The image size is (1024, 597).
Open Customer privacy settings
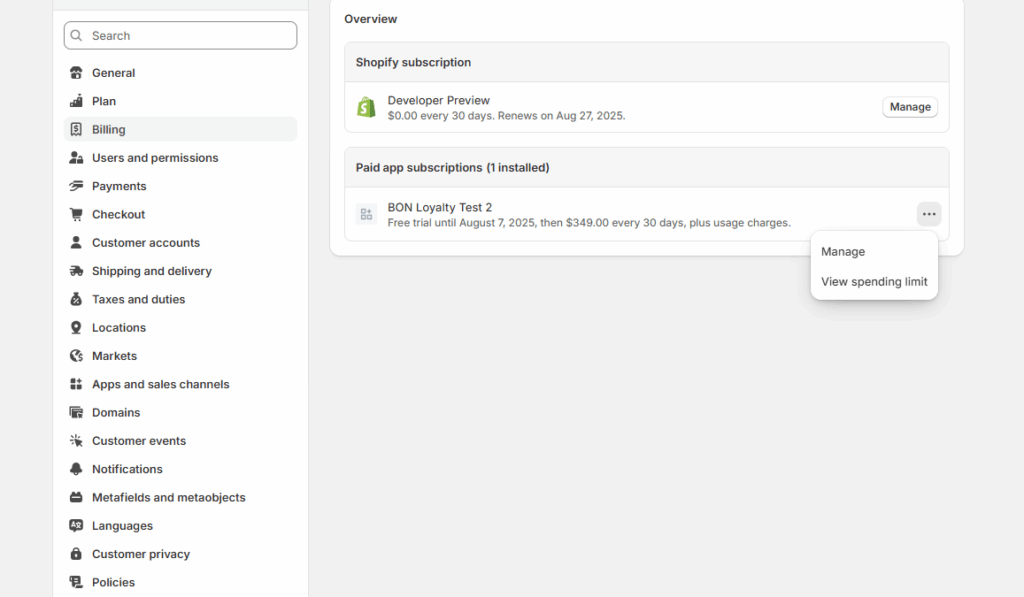point(181,554)
